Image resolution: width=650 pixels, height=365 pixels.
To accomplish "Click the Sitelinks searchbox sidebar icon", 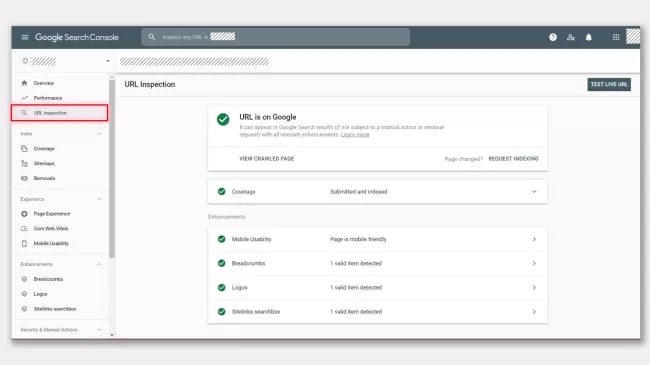I will pyautogui.click(x=24, y=309).
